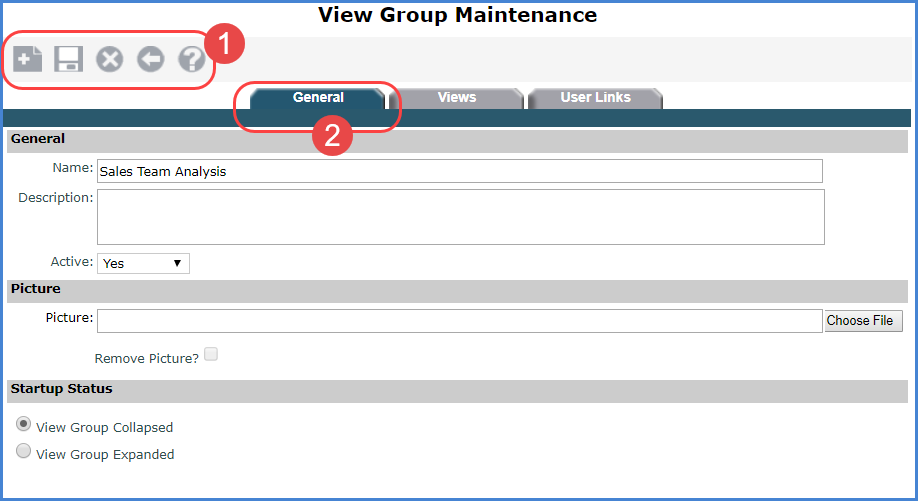
Task: Choose the View Group Expanded radio option
Action: tap(23, 452)
